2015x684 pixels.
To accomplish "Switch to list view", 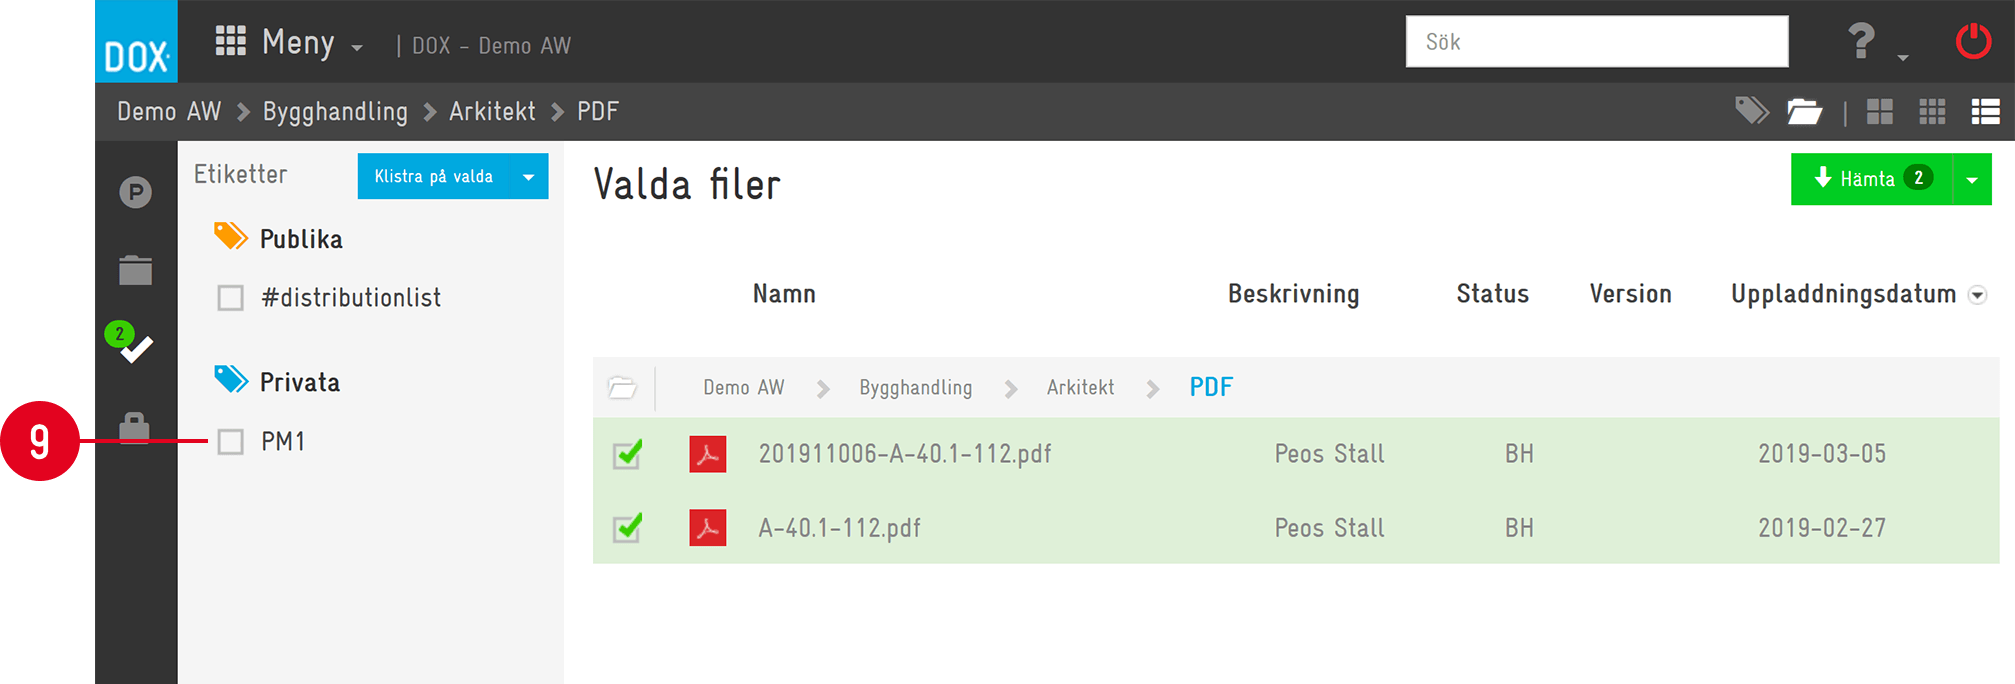I will [1985, 112].
